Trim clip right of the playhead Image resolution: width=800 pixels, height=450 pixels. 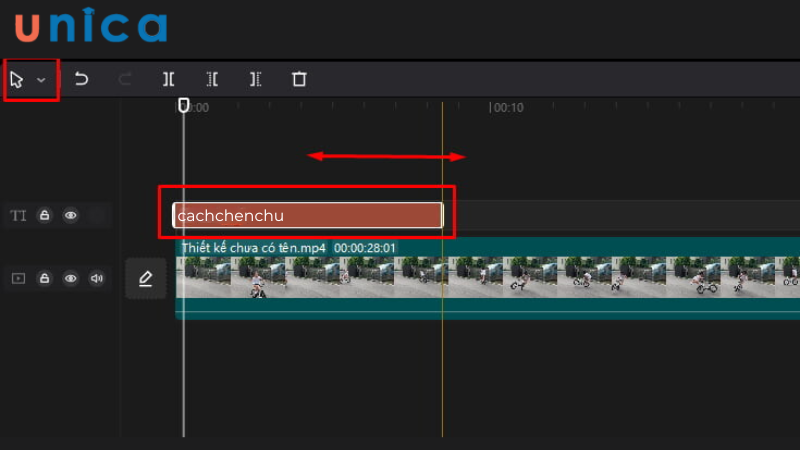point(256,79)
